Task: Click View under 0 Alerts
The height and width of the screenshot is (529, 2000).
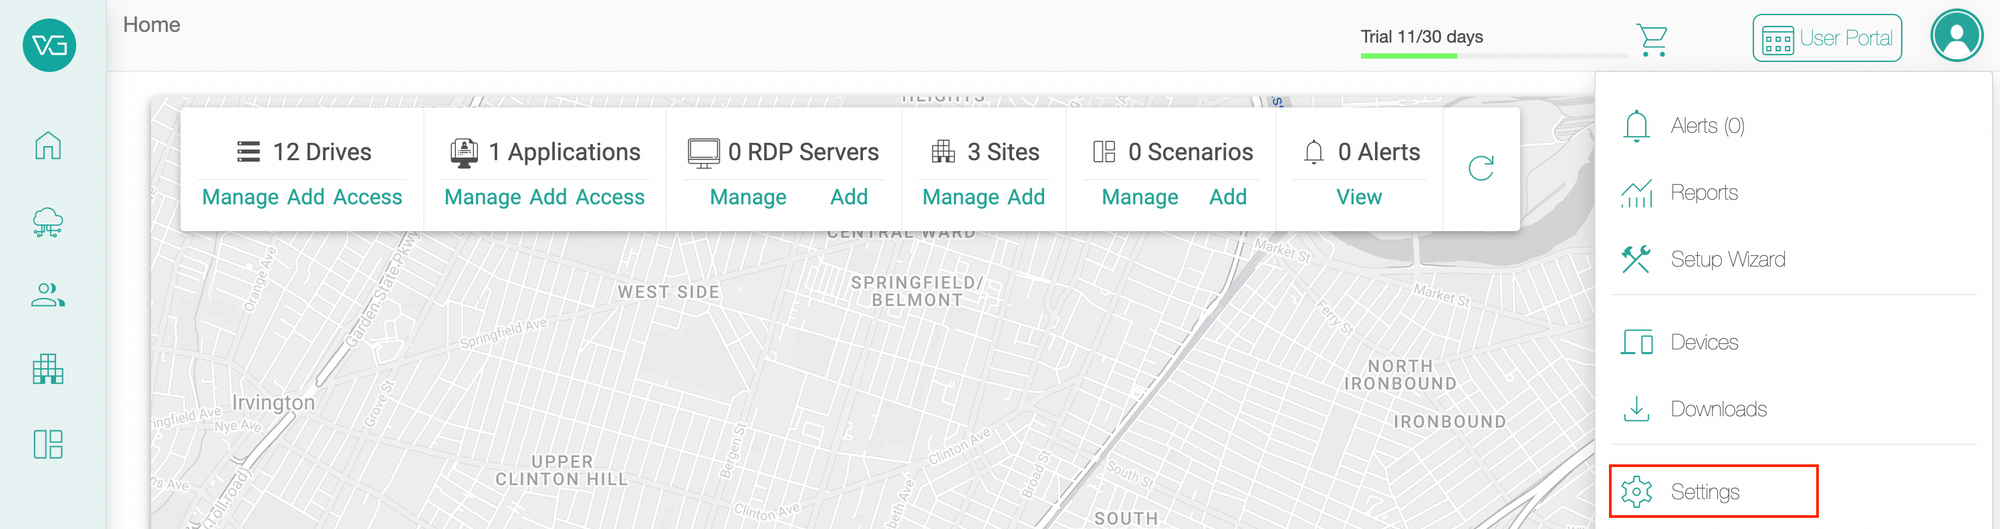Action: click(x=1359, y=197)
